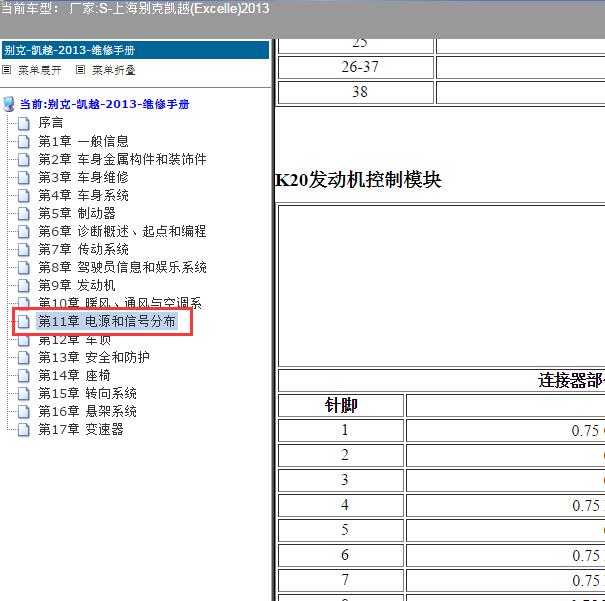Select chapter 第15章 转向系统
605x601 pixels.
(x=87, y=393)
